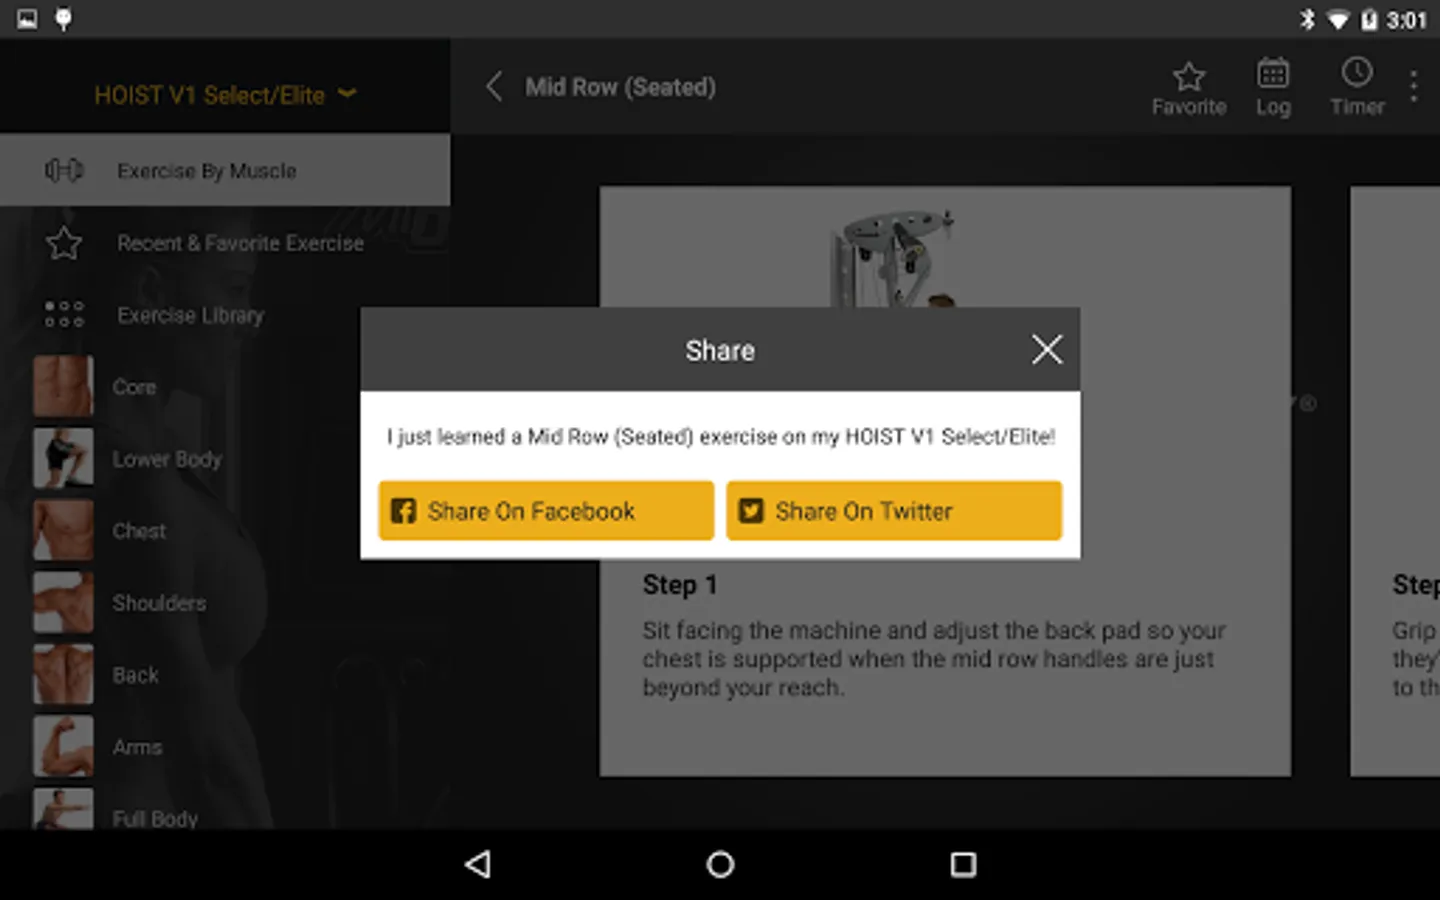Viewport: 1440px width, 900px height.
Task: Click the star icon in sidebar
Action: pyautogui.click(x=64, y=243)
